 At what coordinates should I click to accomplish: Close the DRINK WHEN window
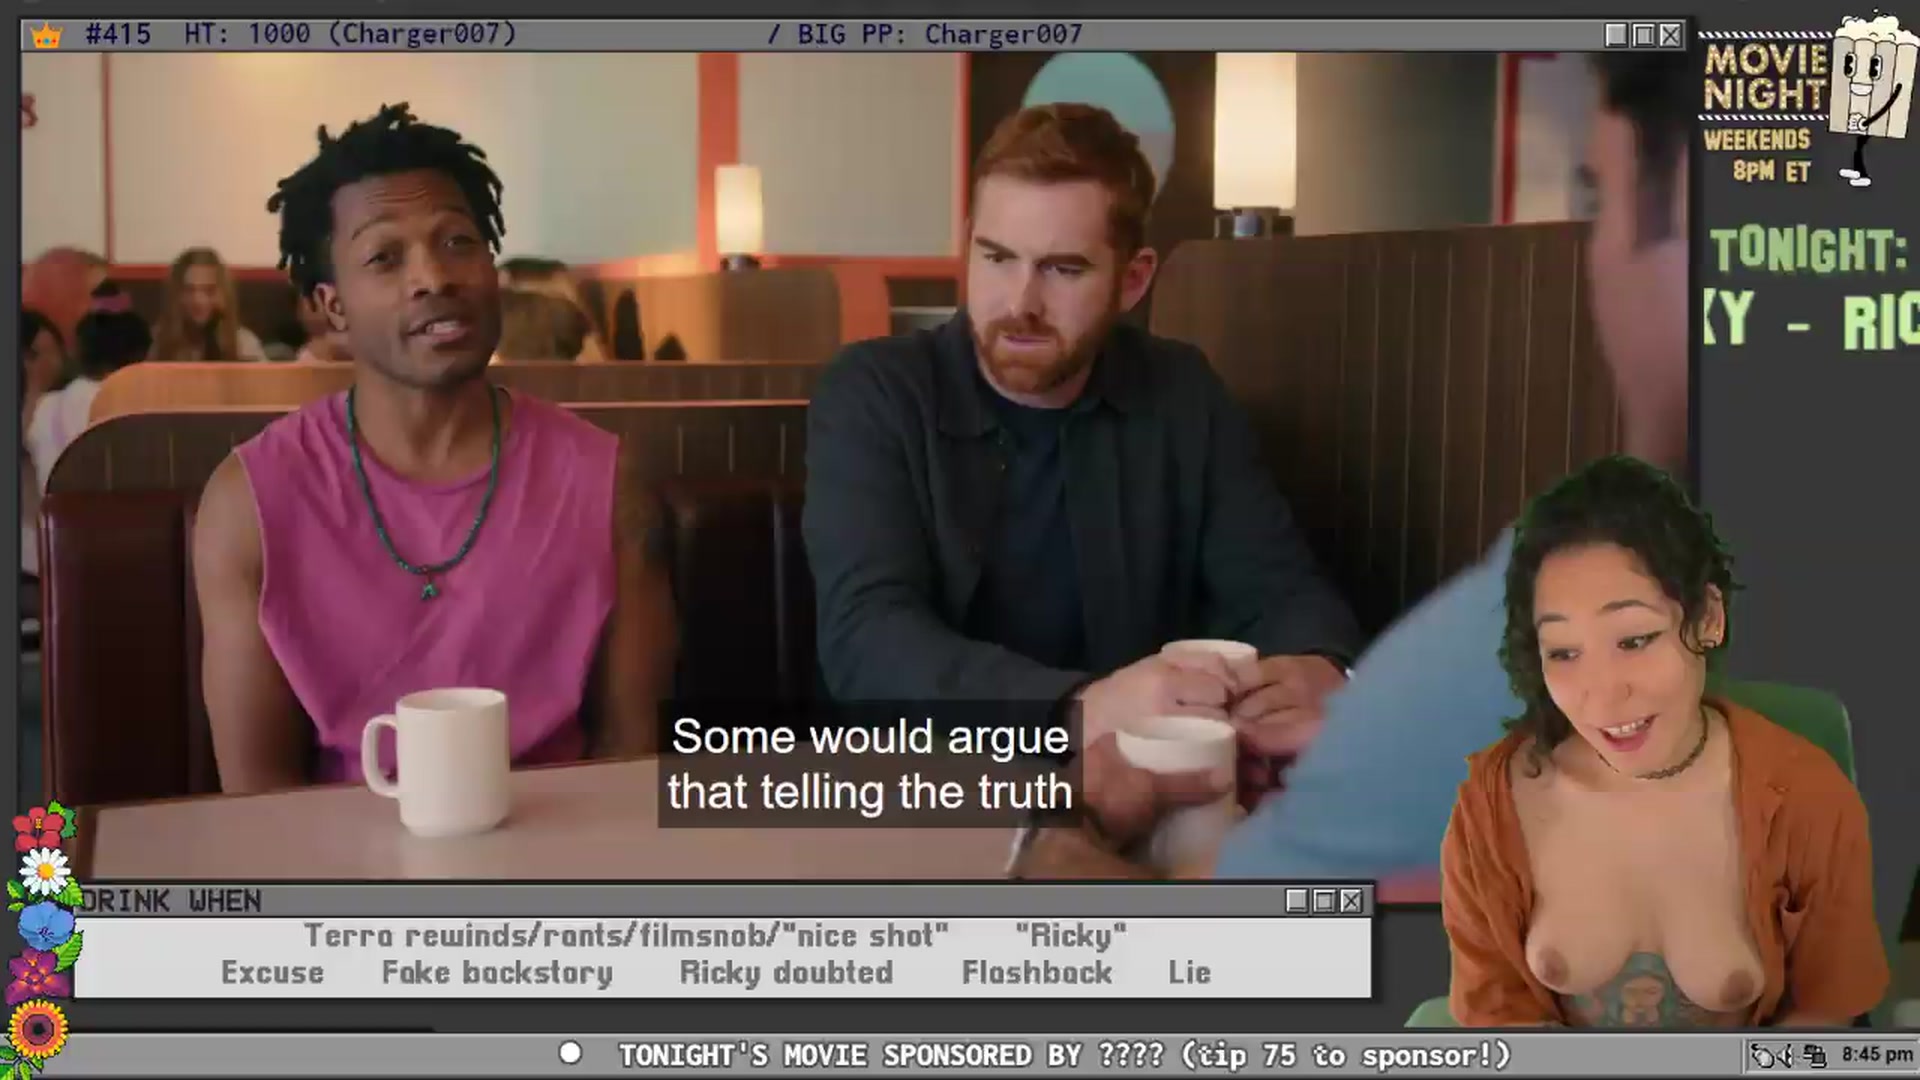1351,901
